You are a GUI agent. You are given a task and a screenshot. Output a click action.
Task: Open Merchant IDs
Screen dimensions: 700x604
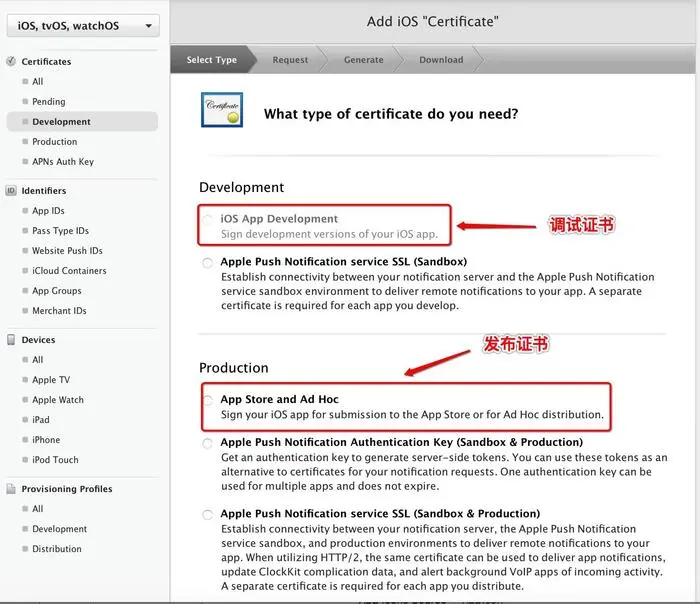pos(59,310)
